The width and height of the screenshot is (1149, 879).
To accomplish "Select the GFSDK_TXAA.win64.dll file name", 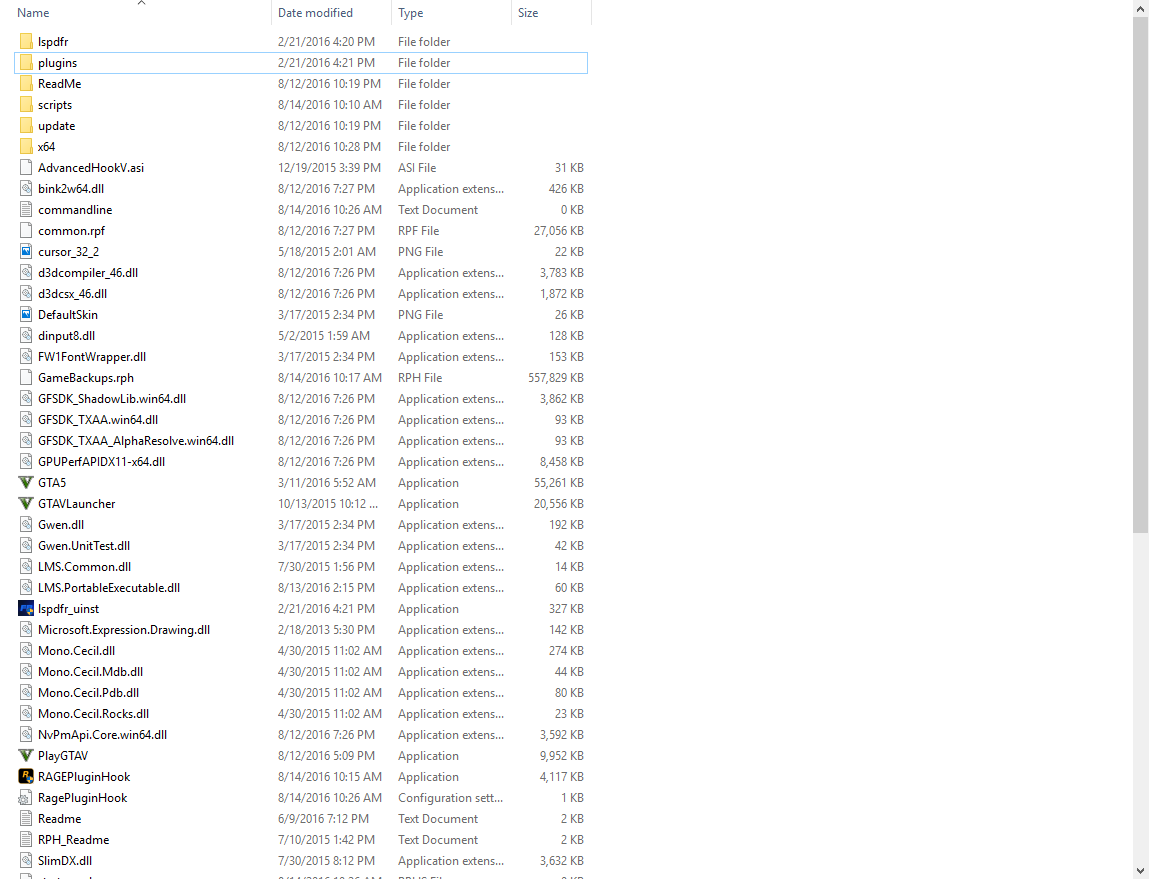I will pos(98,420).
